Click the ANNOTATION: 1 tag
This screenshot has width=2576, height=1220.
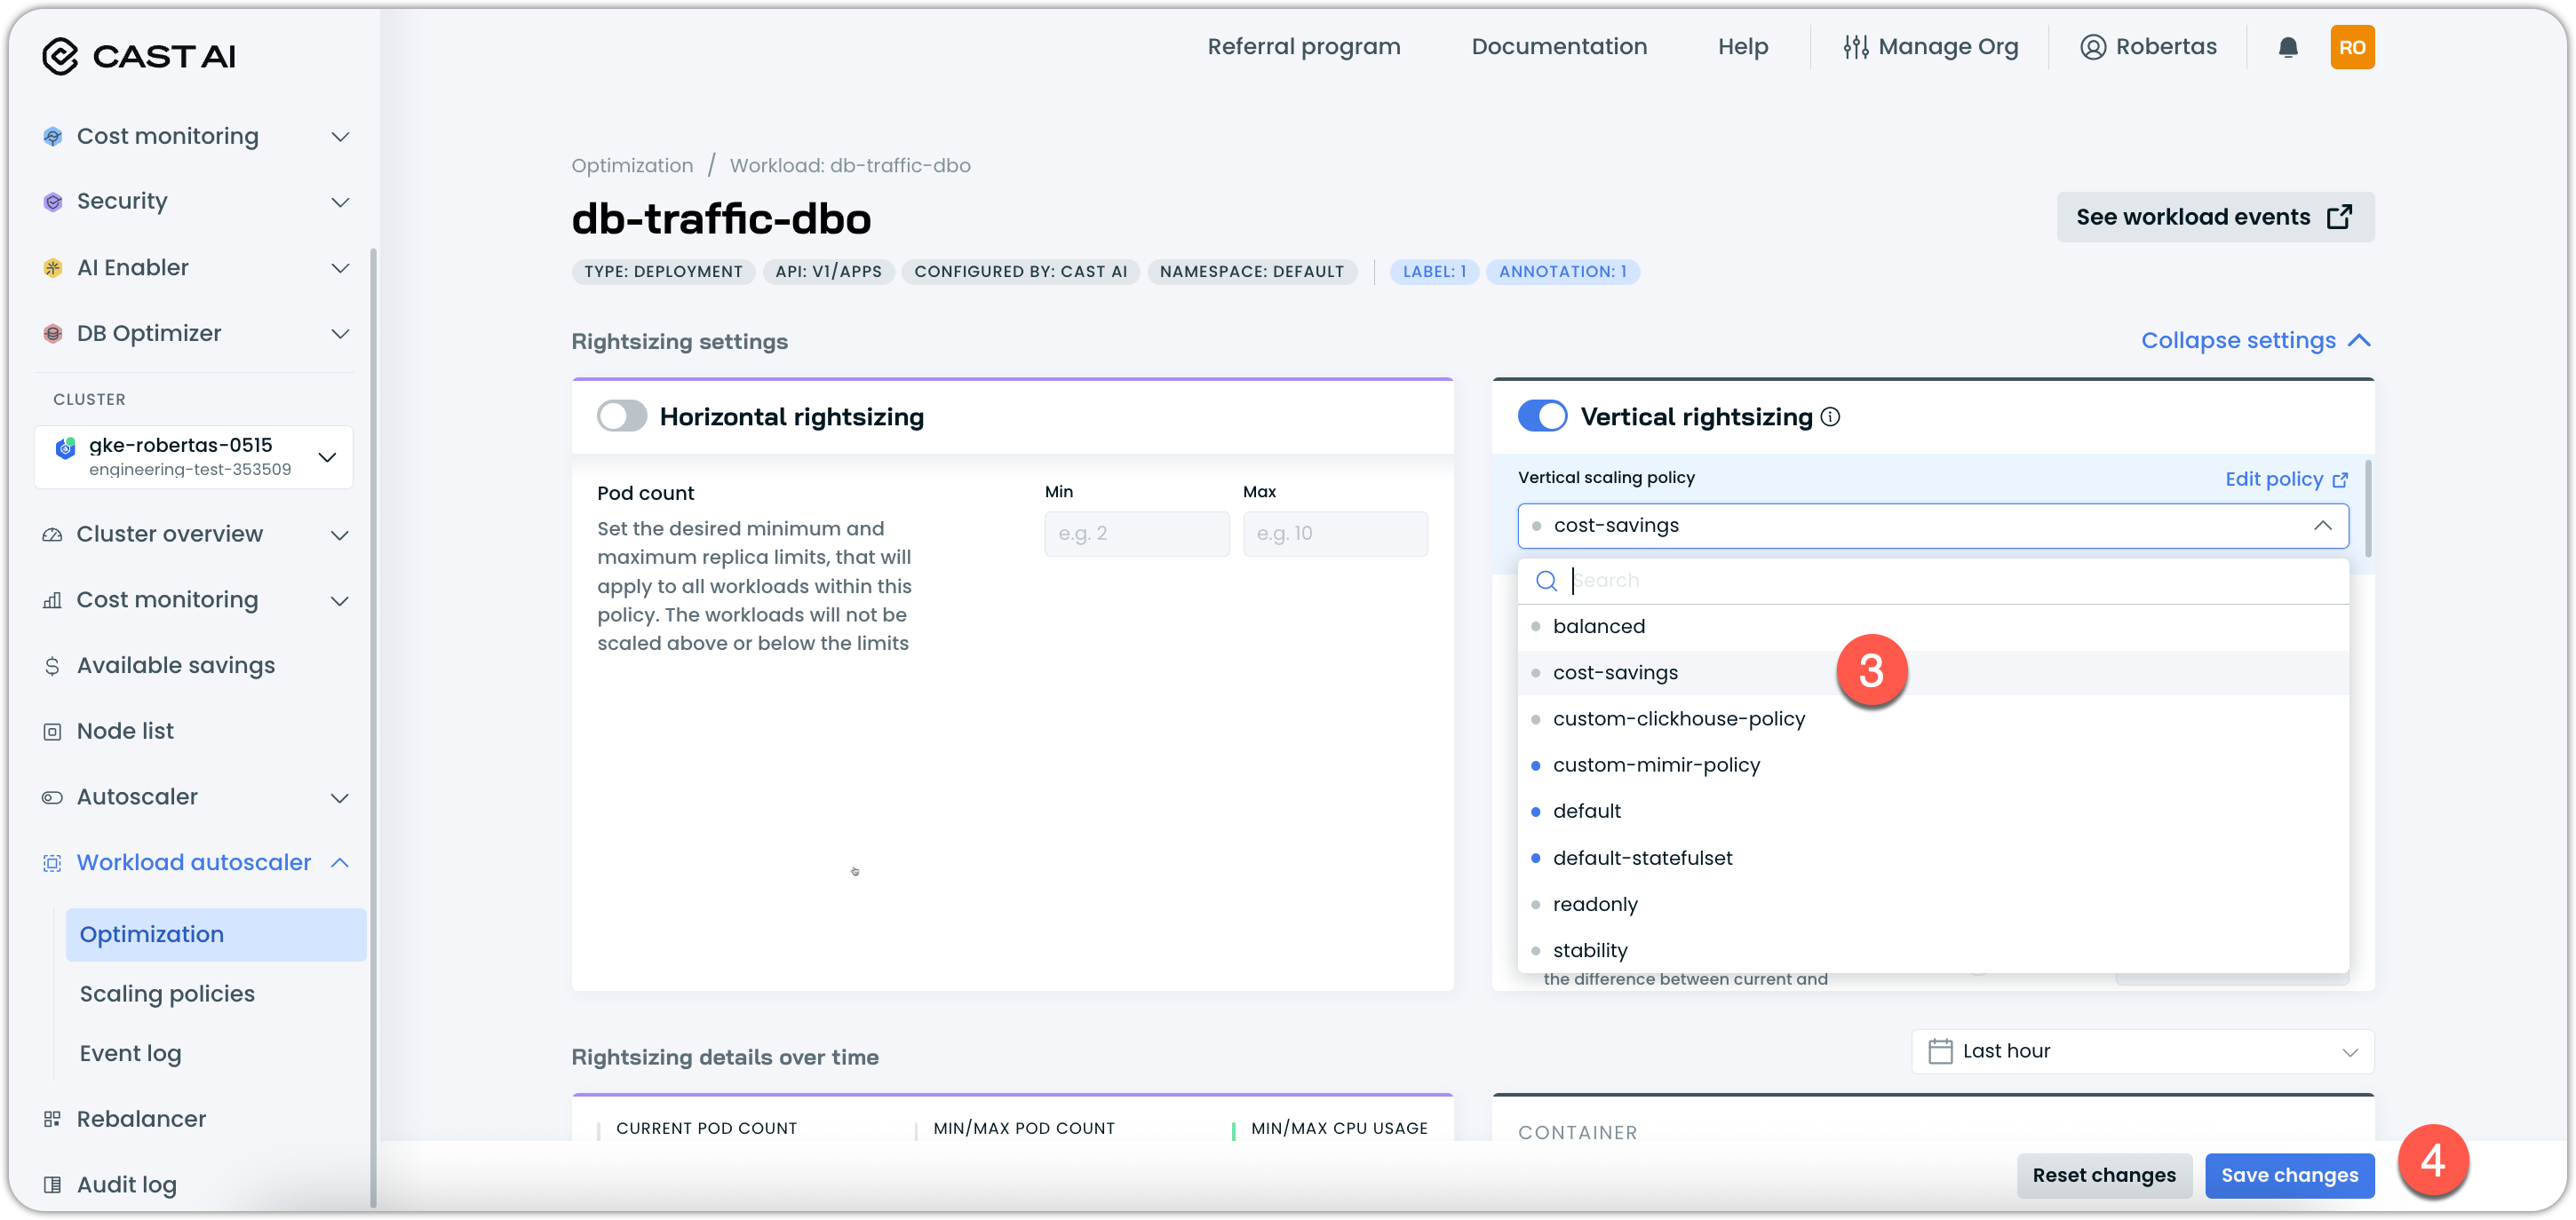[x=1562, y=272]
